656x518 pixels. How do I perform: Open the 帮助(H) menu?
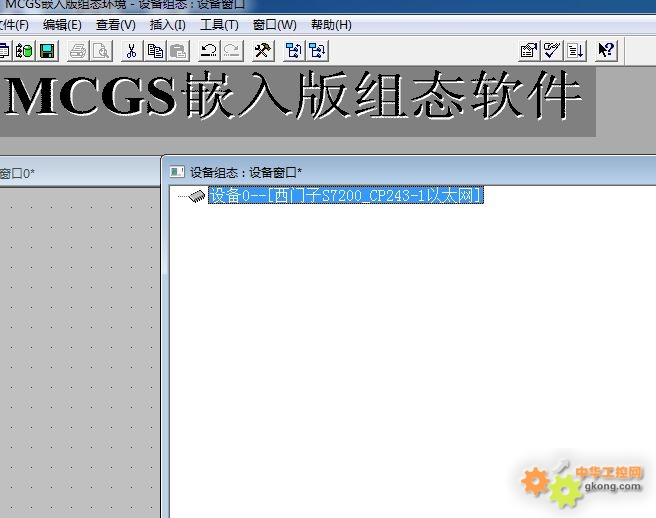click(331, 25)
